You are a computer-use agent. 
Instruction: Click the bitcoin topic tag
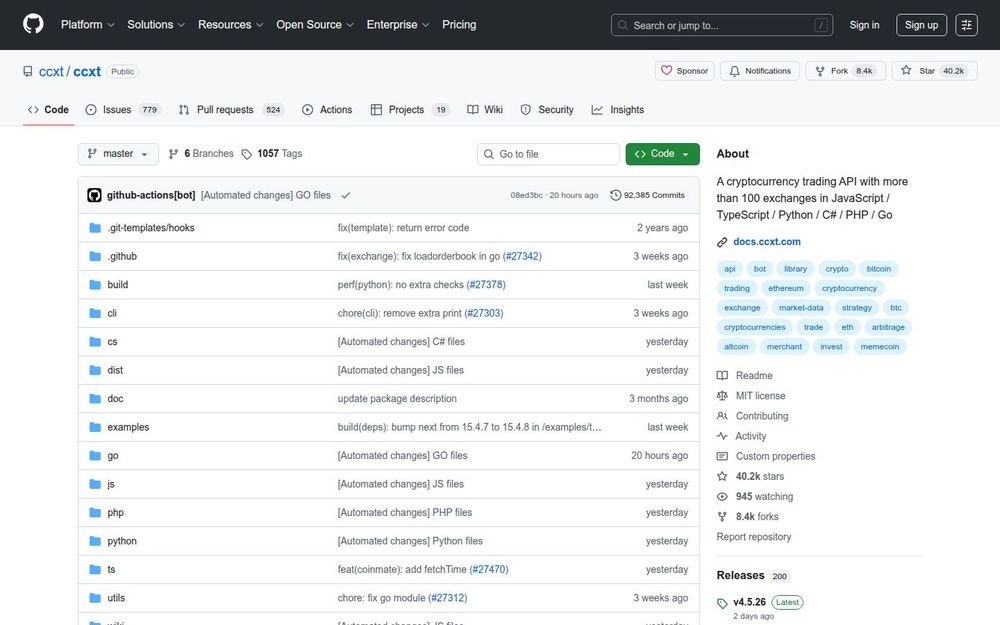tap(878, 268)
